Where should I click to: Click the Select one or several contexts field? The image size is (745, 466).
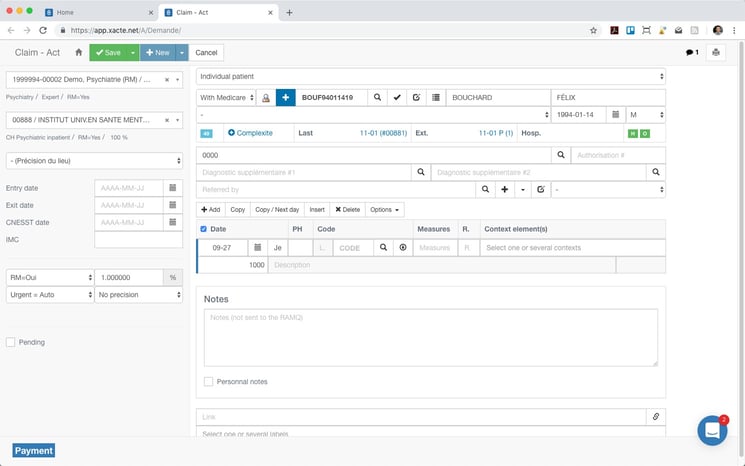point(573,247)
